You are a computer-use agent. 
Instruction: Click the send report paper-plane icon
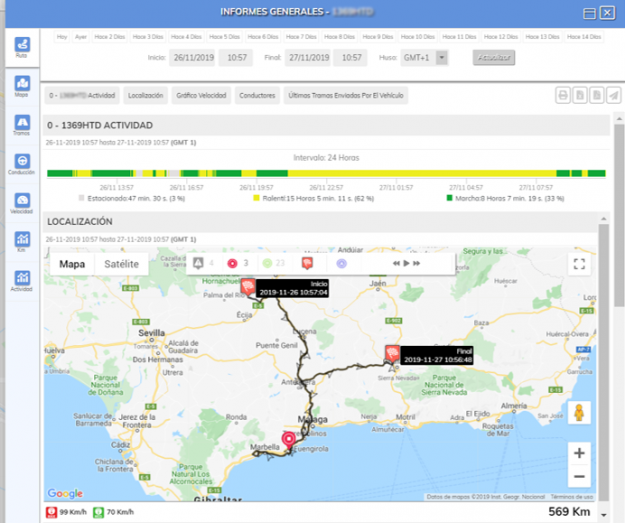tap(613, 96)
